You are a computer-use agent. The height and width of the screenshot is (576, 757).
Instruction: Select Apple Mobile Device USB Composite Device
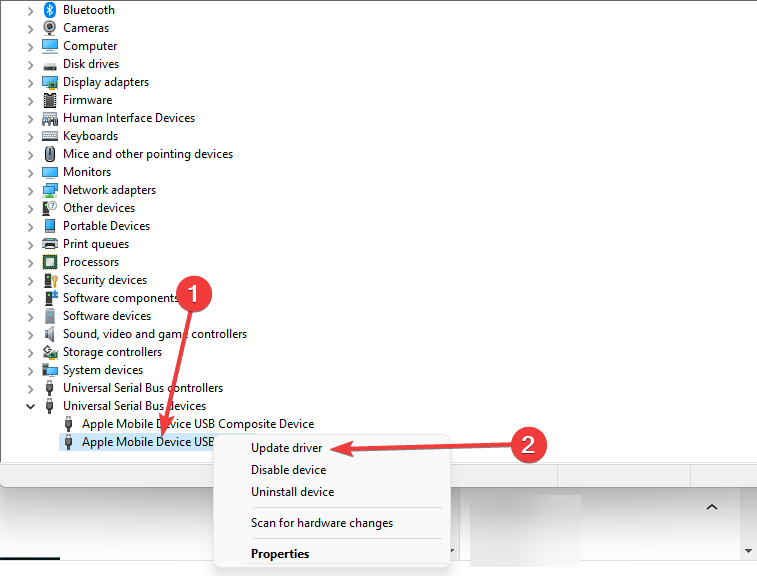click(x=198, y=424)
